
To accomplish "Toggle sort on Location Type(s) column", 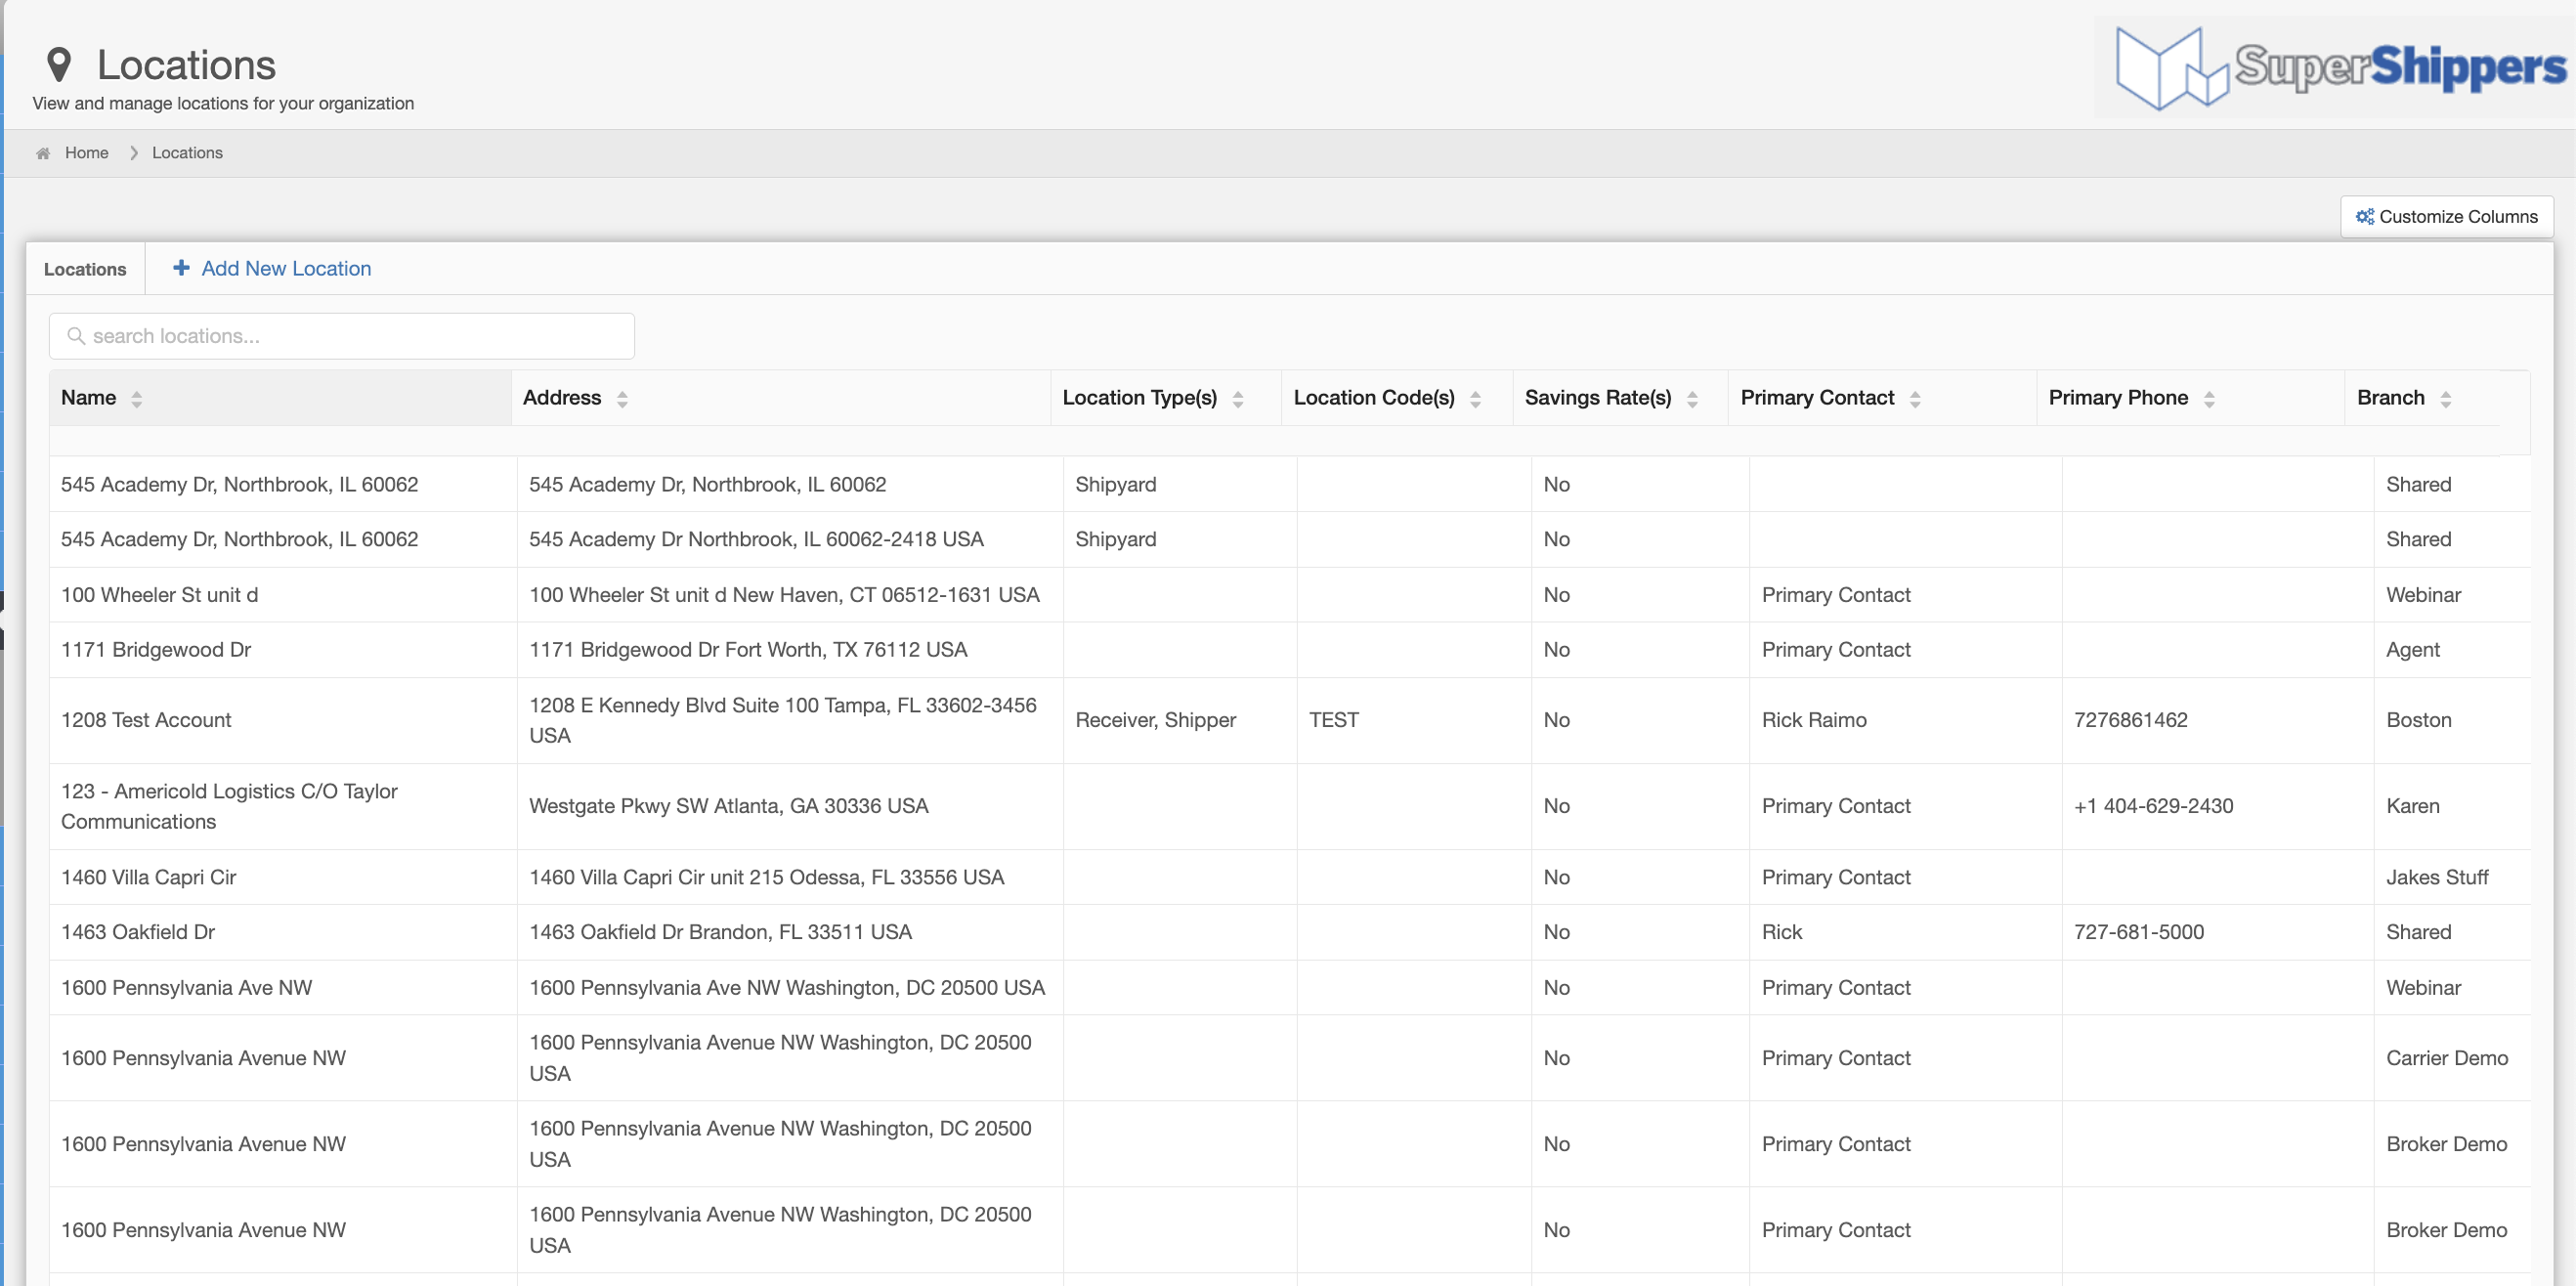I will [x=1238, y=399].
